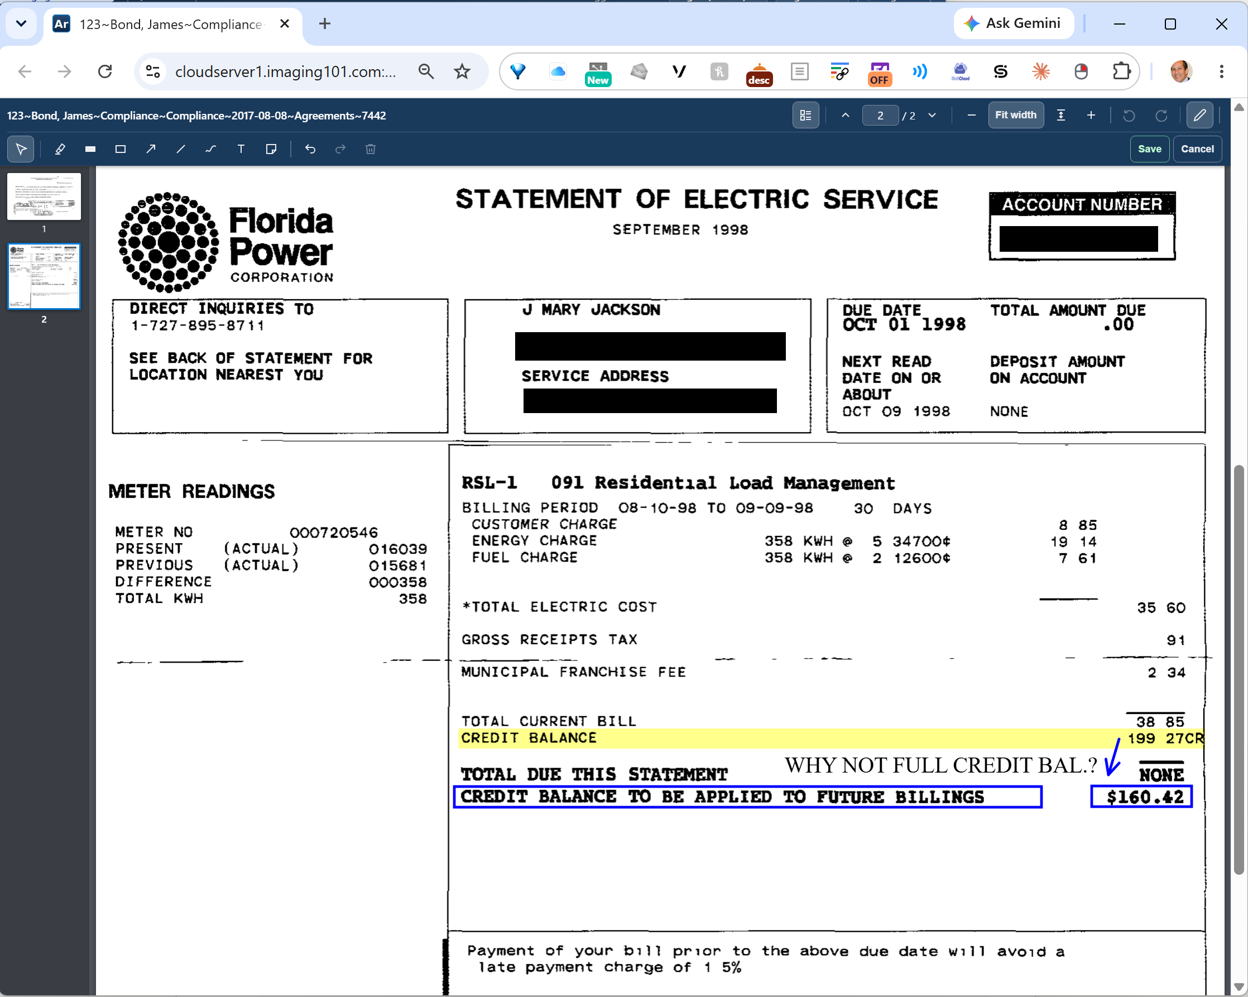Screen dimensions: 1248x997
Task: Open page 2 thumbnail
Action: click(x=44, y=277)
